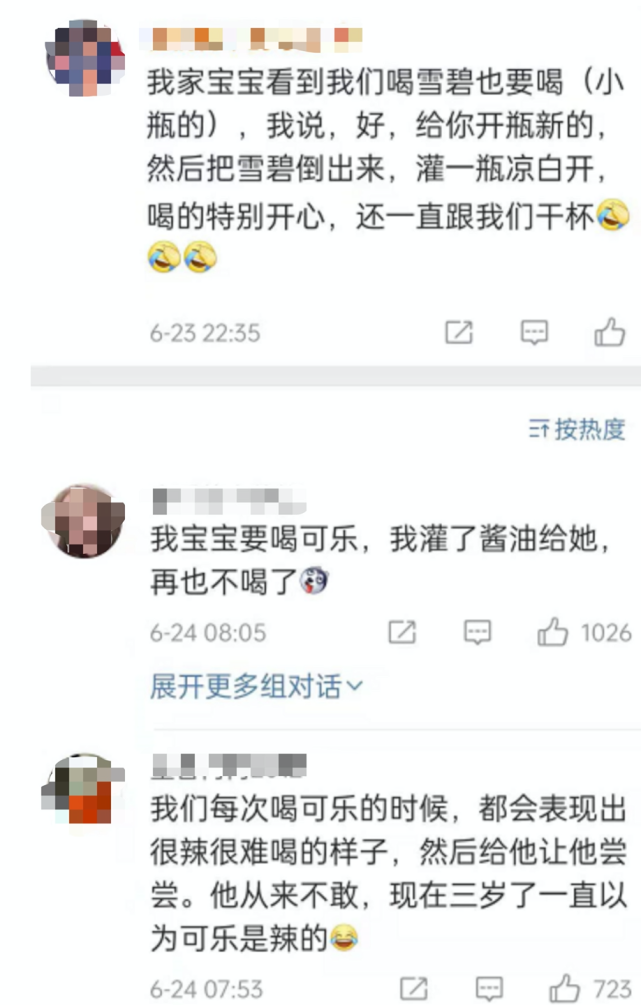This screenshot has height=1005, width=641.
Task: Share the Sprite comment posted 6-23 22:35
Action: tap(459, 332)
